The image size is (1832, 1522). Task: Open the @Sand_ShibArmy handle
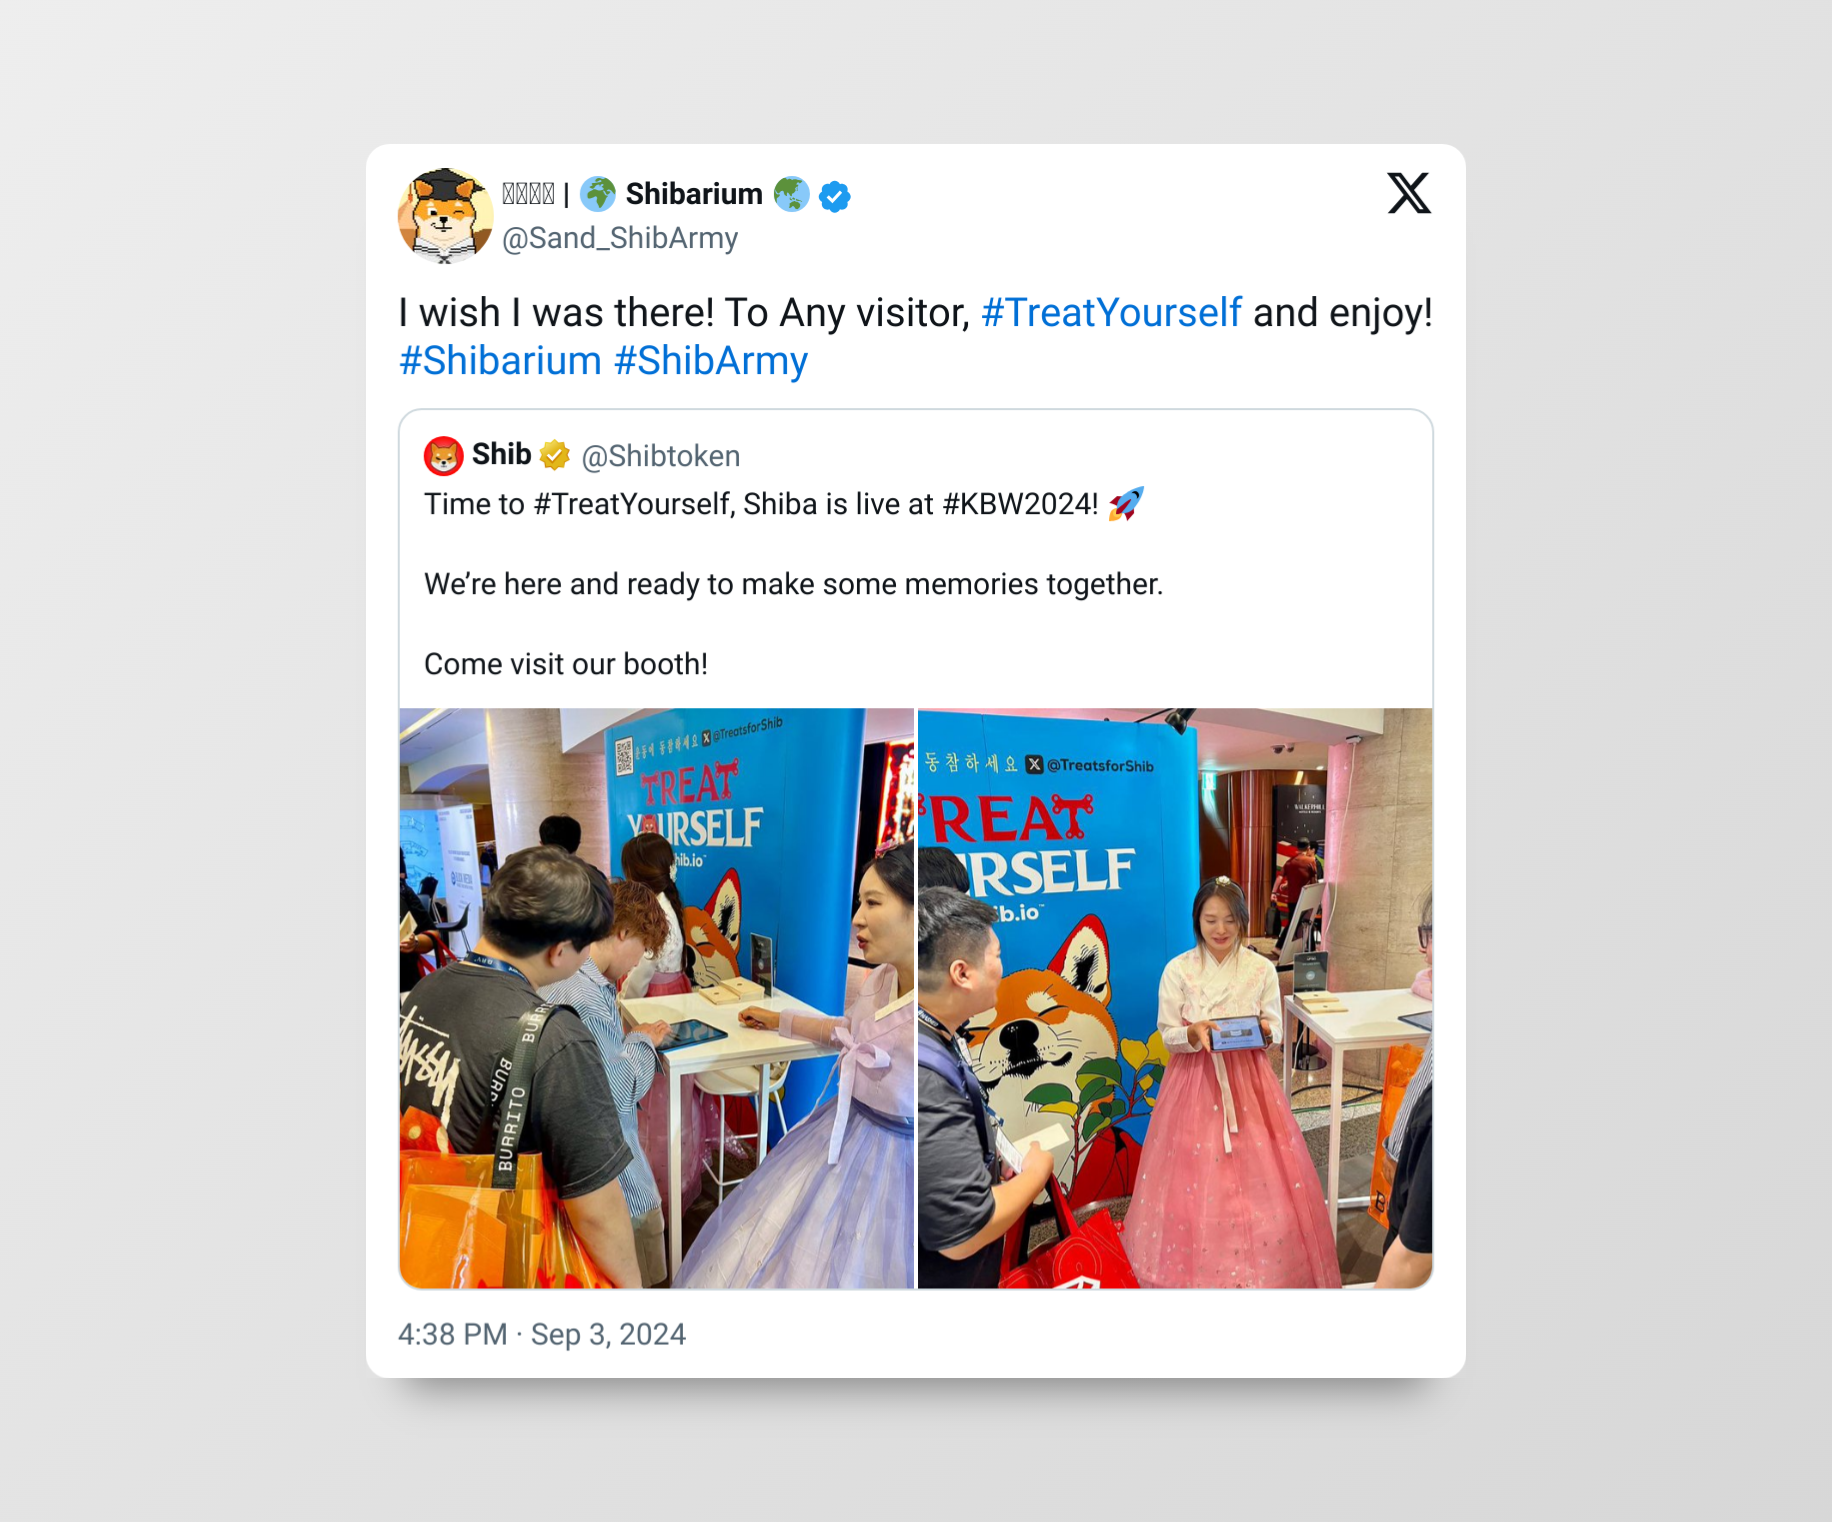click(x=620, y=238)
